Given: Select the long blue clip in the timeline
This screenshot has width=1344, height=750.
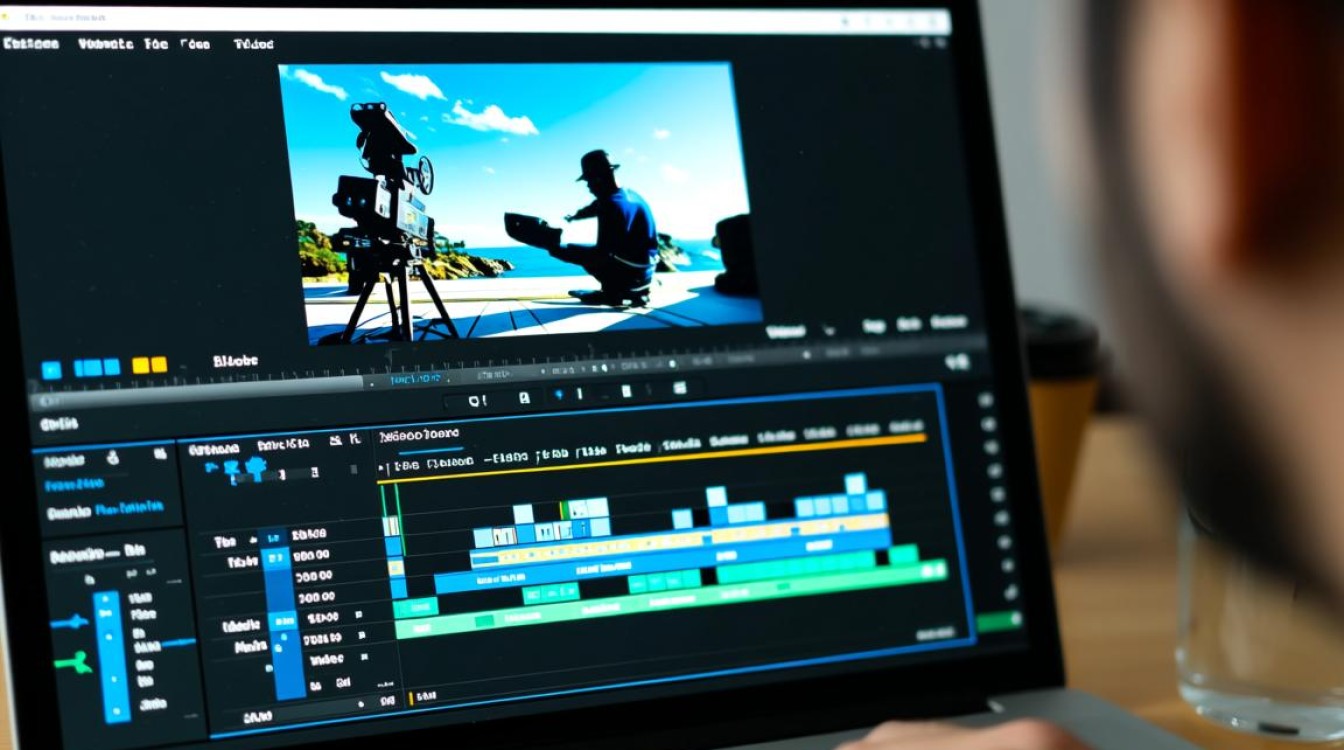Looking at the screenshot, I should (662, 562).
